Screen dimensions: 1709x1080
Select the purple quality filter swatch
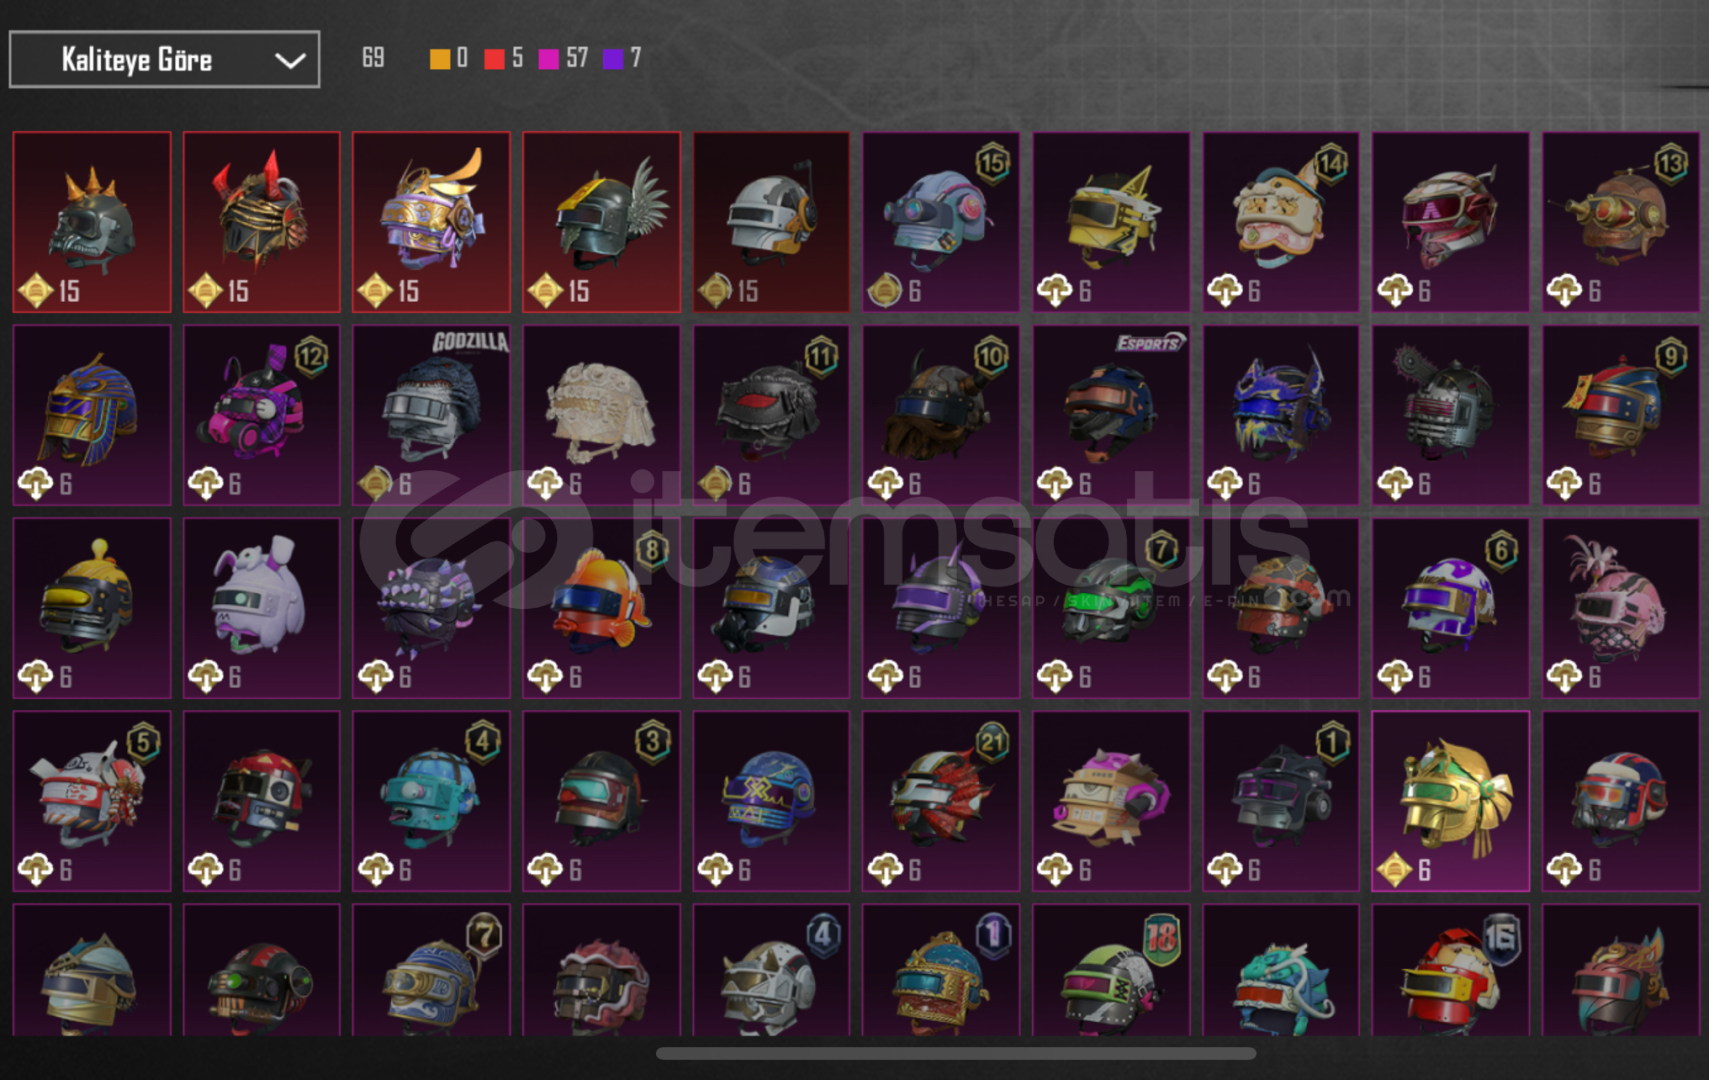(613, 59)
